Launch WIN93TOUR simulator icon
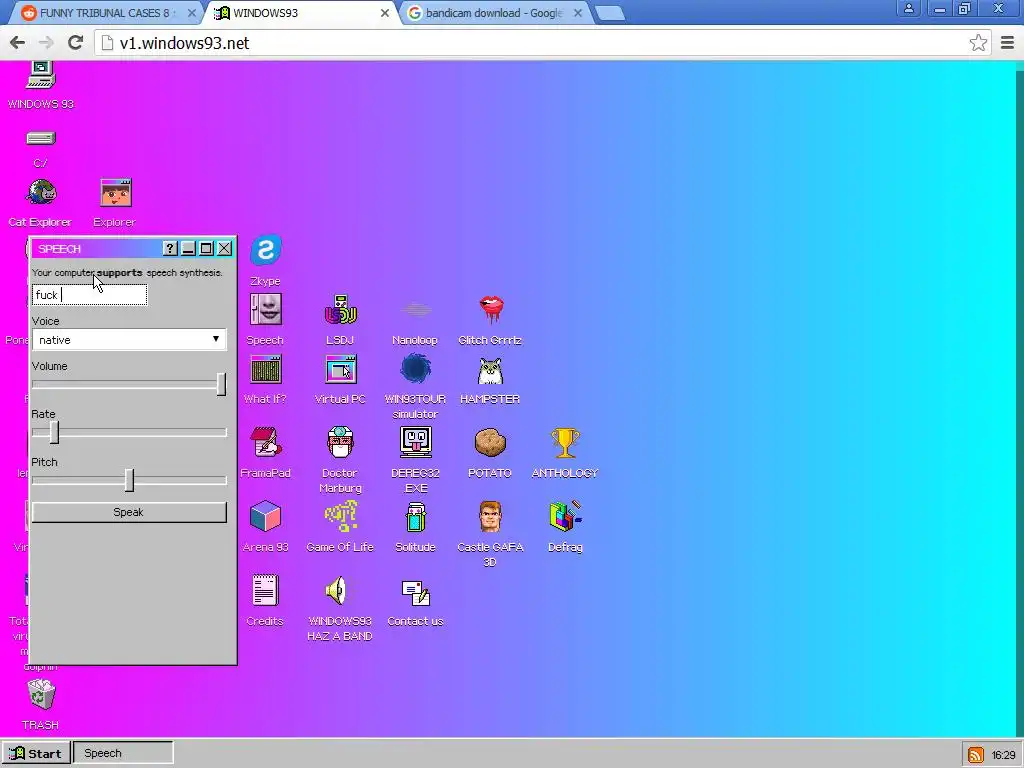 click(415, 370)
